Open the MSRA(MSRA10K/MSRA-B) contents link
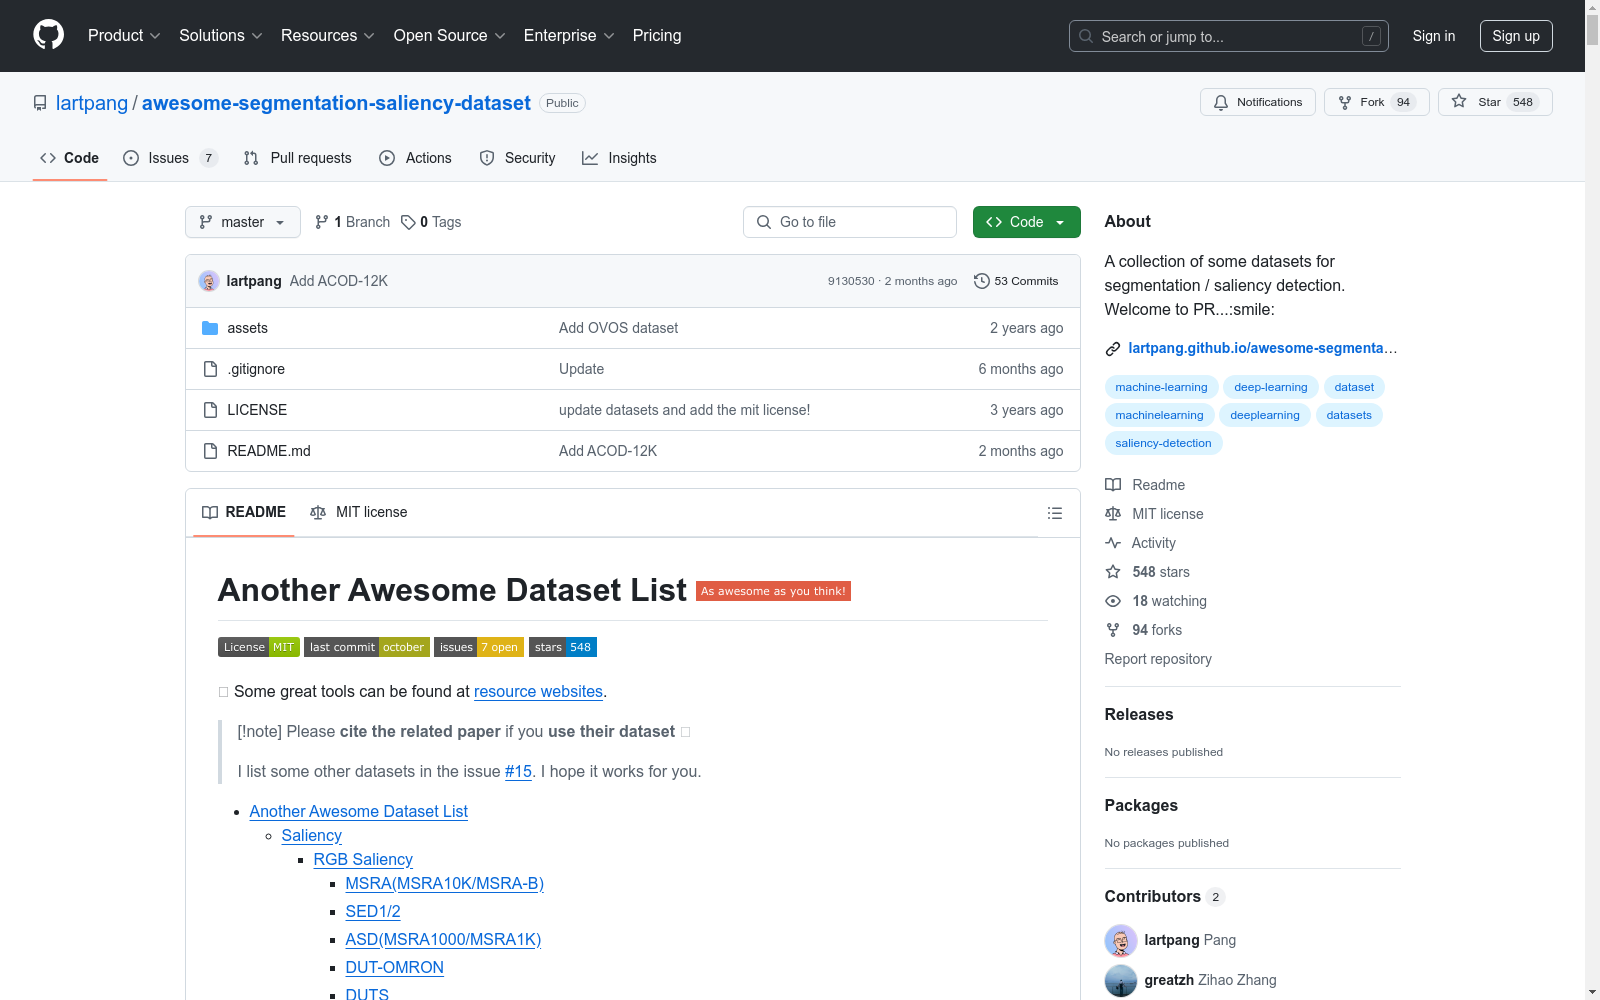 coord(444,883)
